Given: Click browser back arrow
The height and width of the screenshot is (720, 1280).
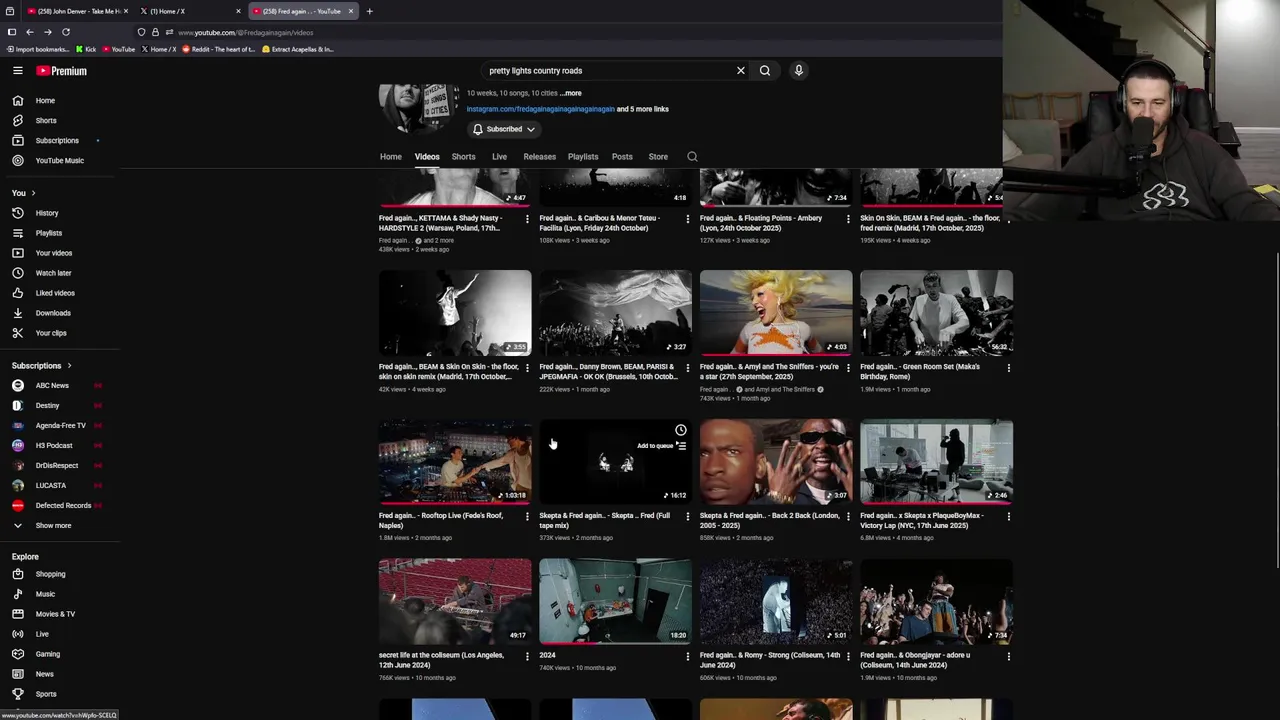Looking at the screenshot, I should [30, 32].
